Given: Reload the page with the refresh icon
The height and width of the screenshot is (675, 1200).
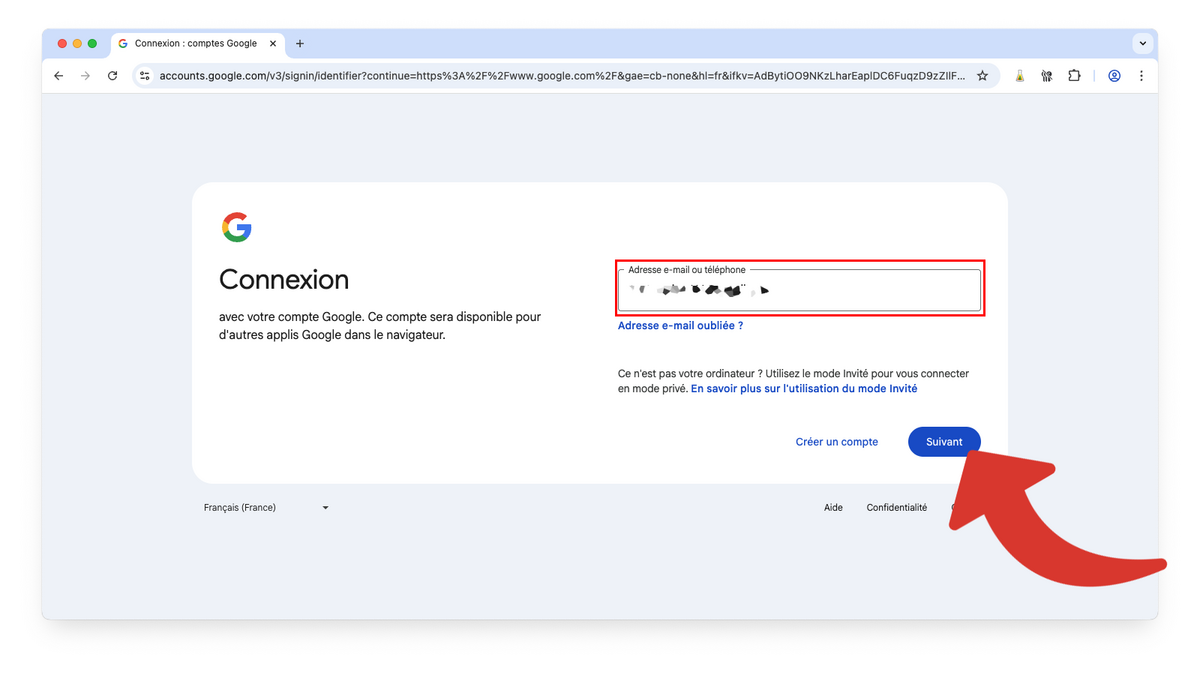Looking at the screenshot, I should point(112,76).
